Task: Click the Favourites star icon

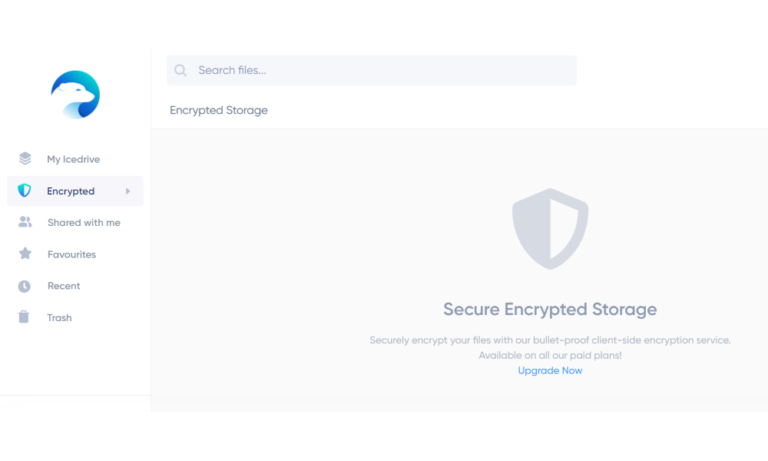Action: click(x=25, y=253)
